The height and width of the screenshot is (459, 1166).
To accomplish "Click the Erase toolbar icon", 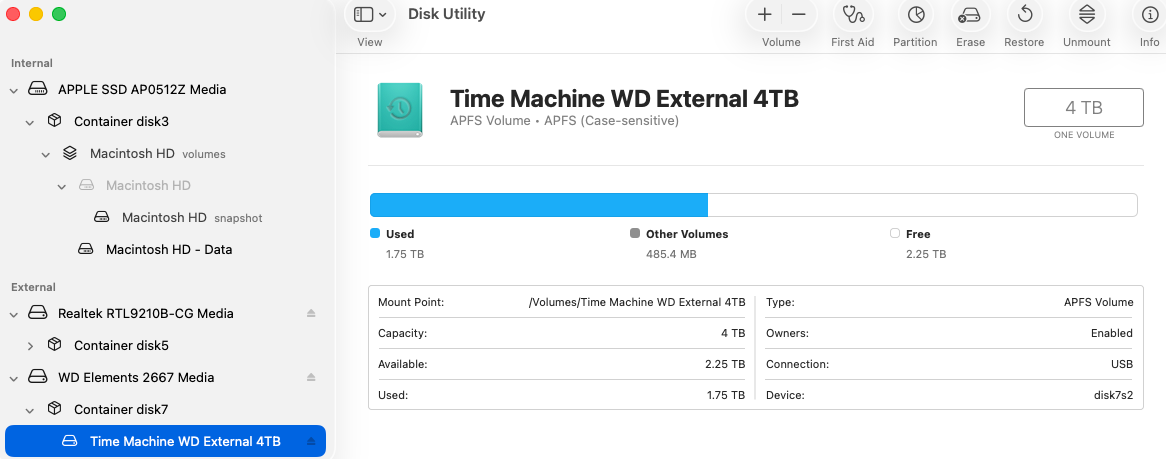I will [x=970, y=14].
